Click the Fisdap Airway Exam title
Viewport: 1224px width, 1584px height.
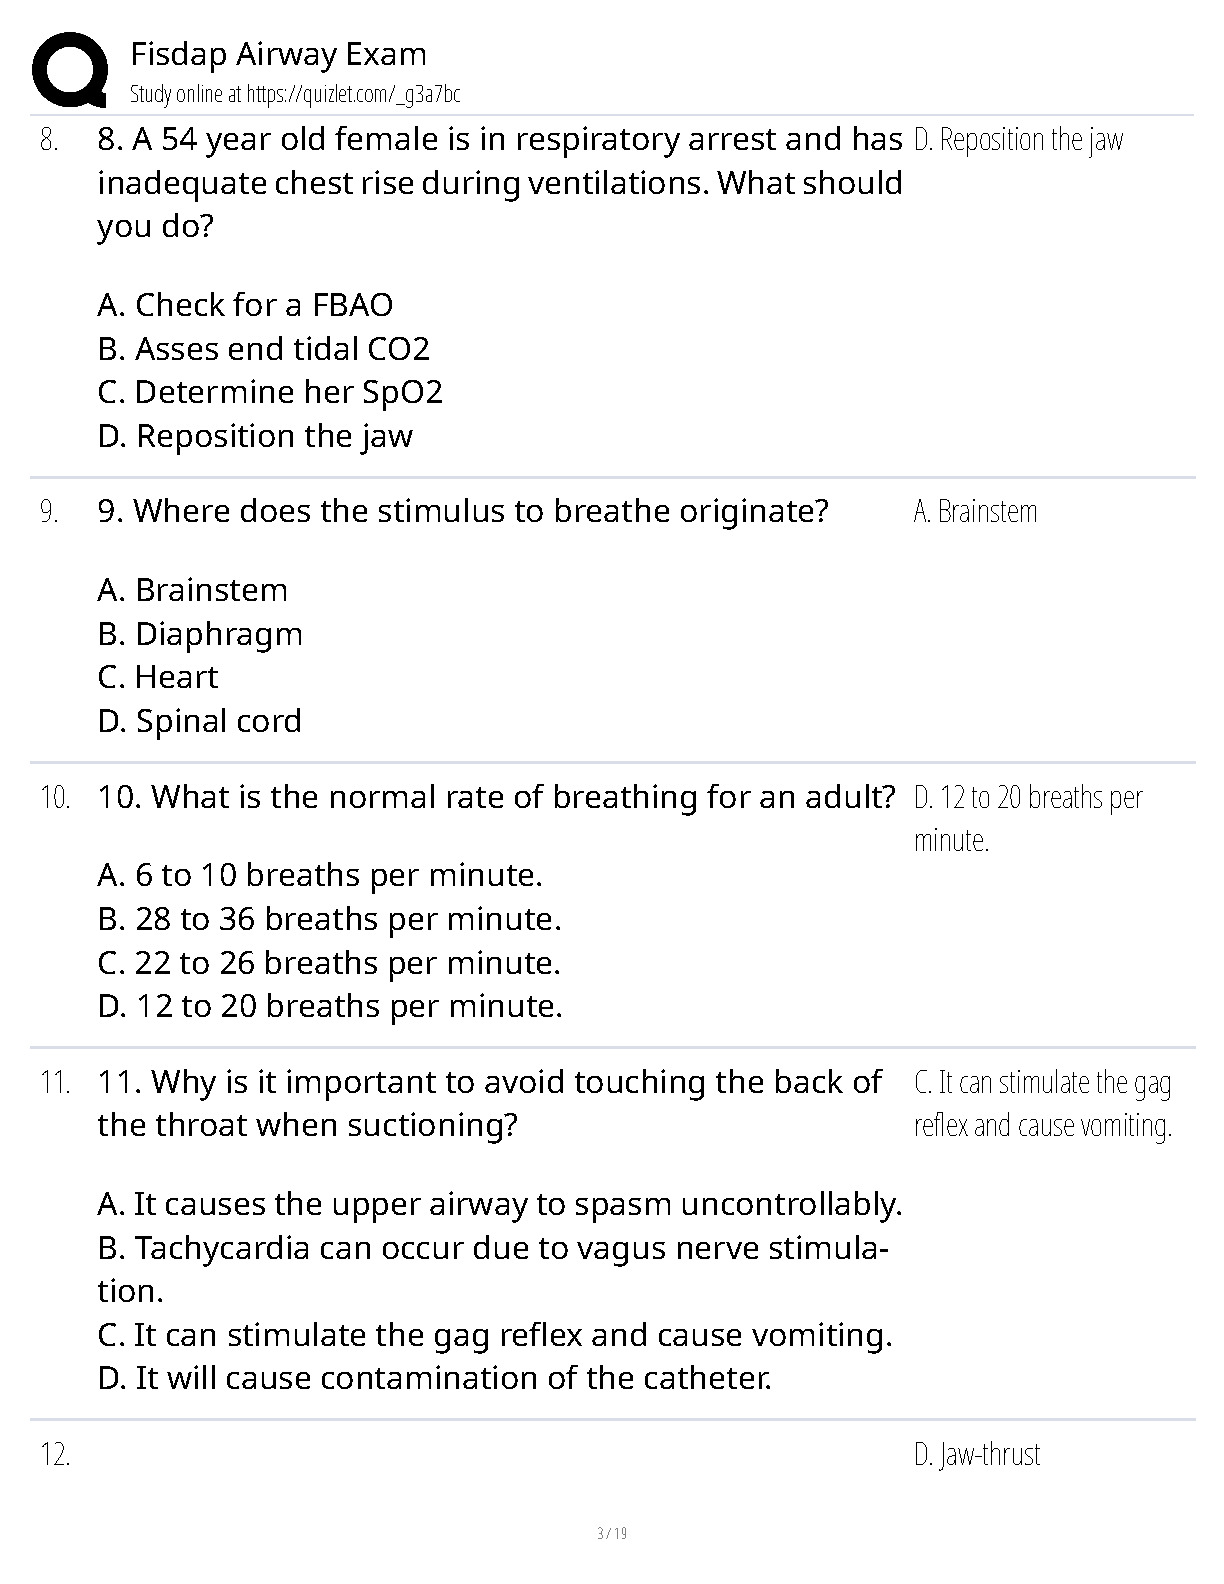point(278,54)
